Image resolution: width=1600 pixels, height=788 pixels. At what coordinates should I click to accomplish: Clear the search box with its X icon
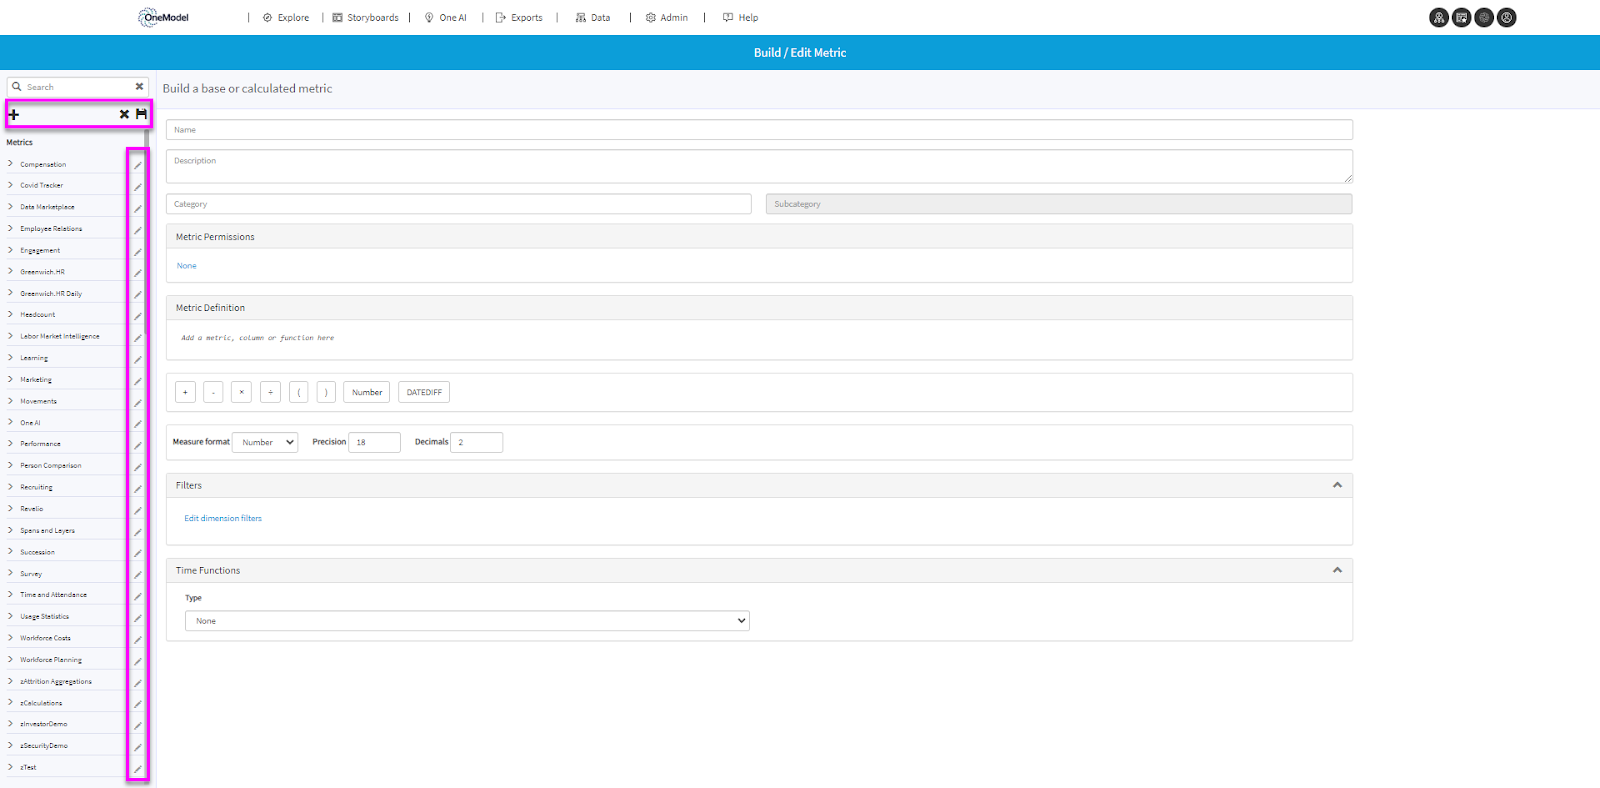pyautogui.click(x=139, y=87)
